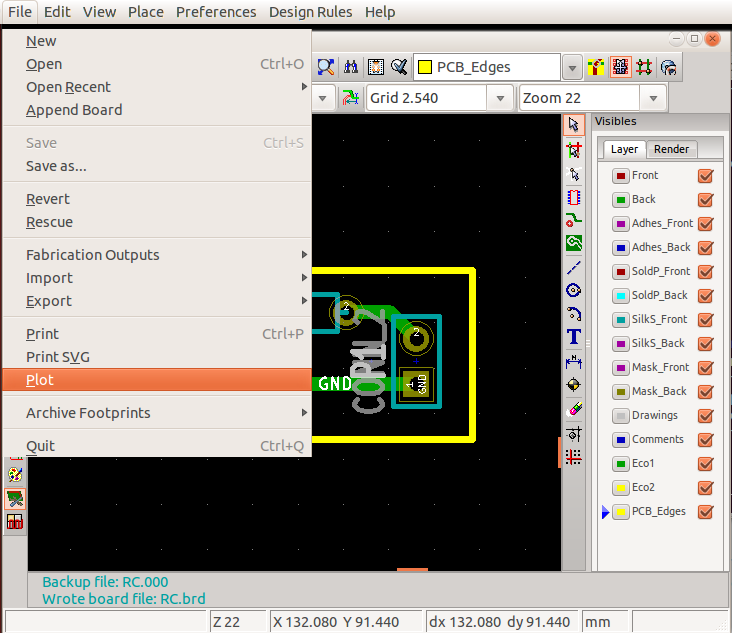Click Append Board in File menu

click(x=157, y=110)
